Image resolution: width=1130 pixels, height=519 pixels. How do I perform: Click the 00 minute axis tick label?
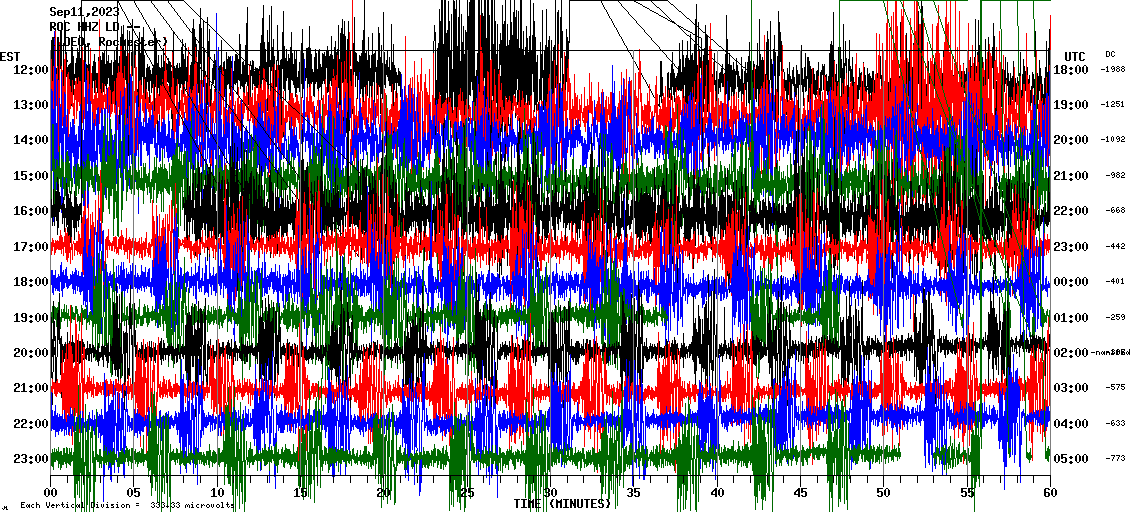coord(51,492)
